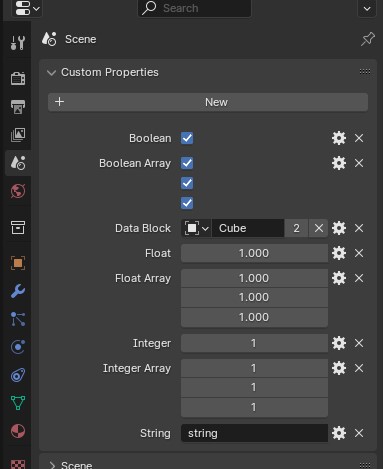Click the Integer value field
This screenshot has height=469, width=383.
click(254, 343)
